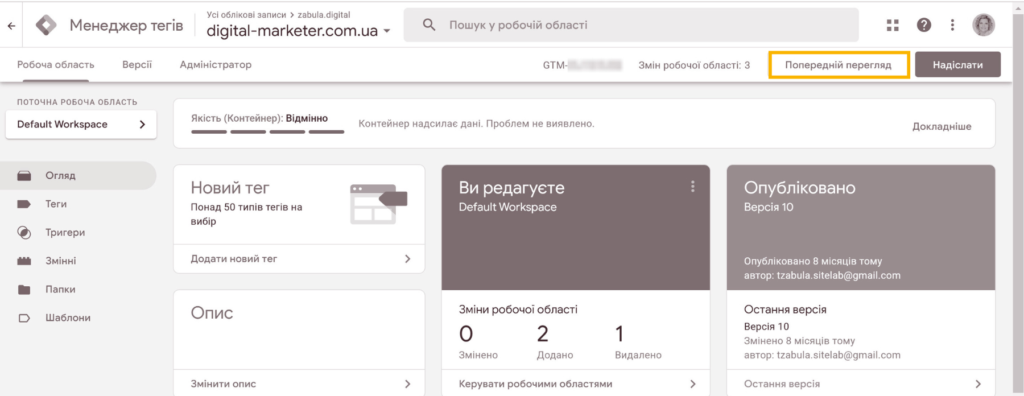Switch to the Робоча область tab
The image size is (1024, 396).
56,65
